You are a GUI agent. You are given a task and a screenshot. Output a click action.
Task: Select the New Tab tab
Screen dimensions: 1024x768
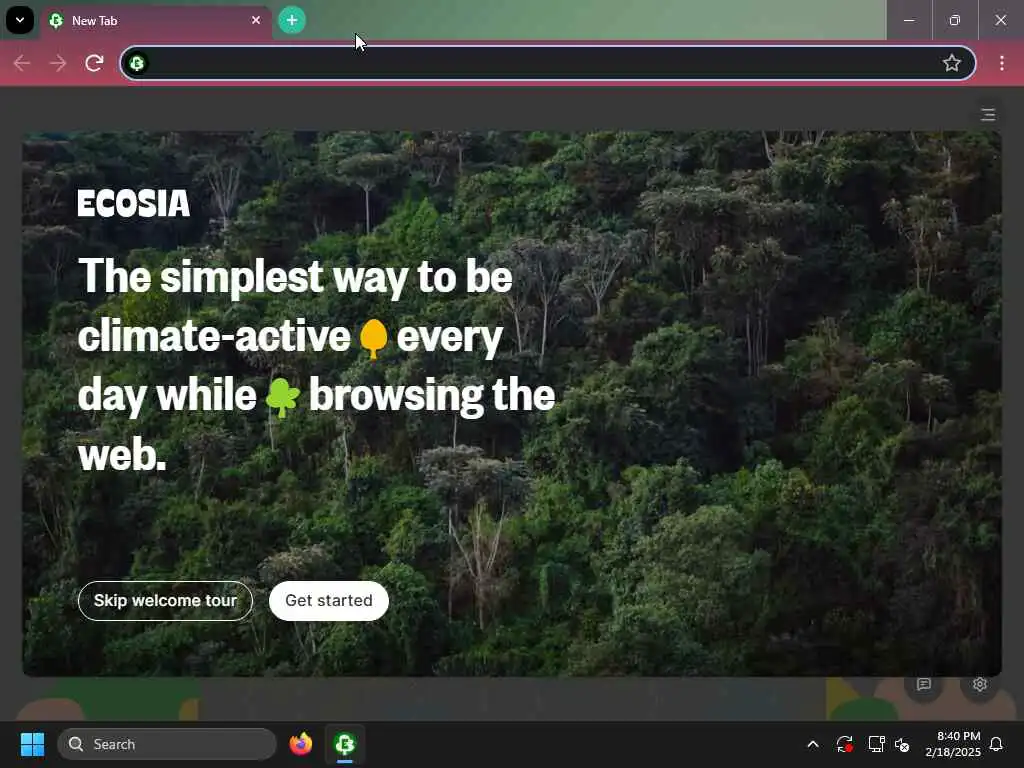point(155,21)
